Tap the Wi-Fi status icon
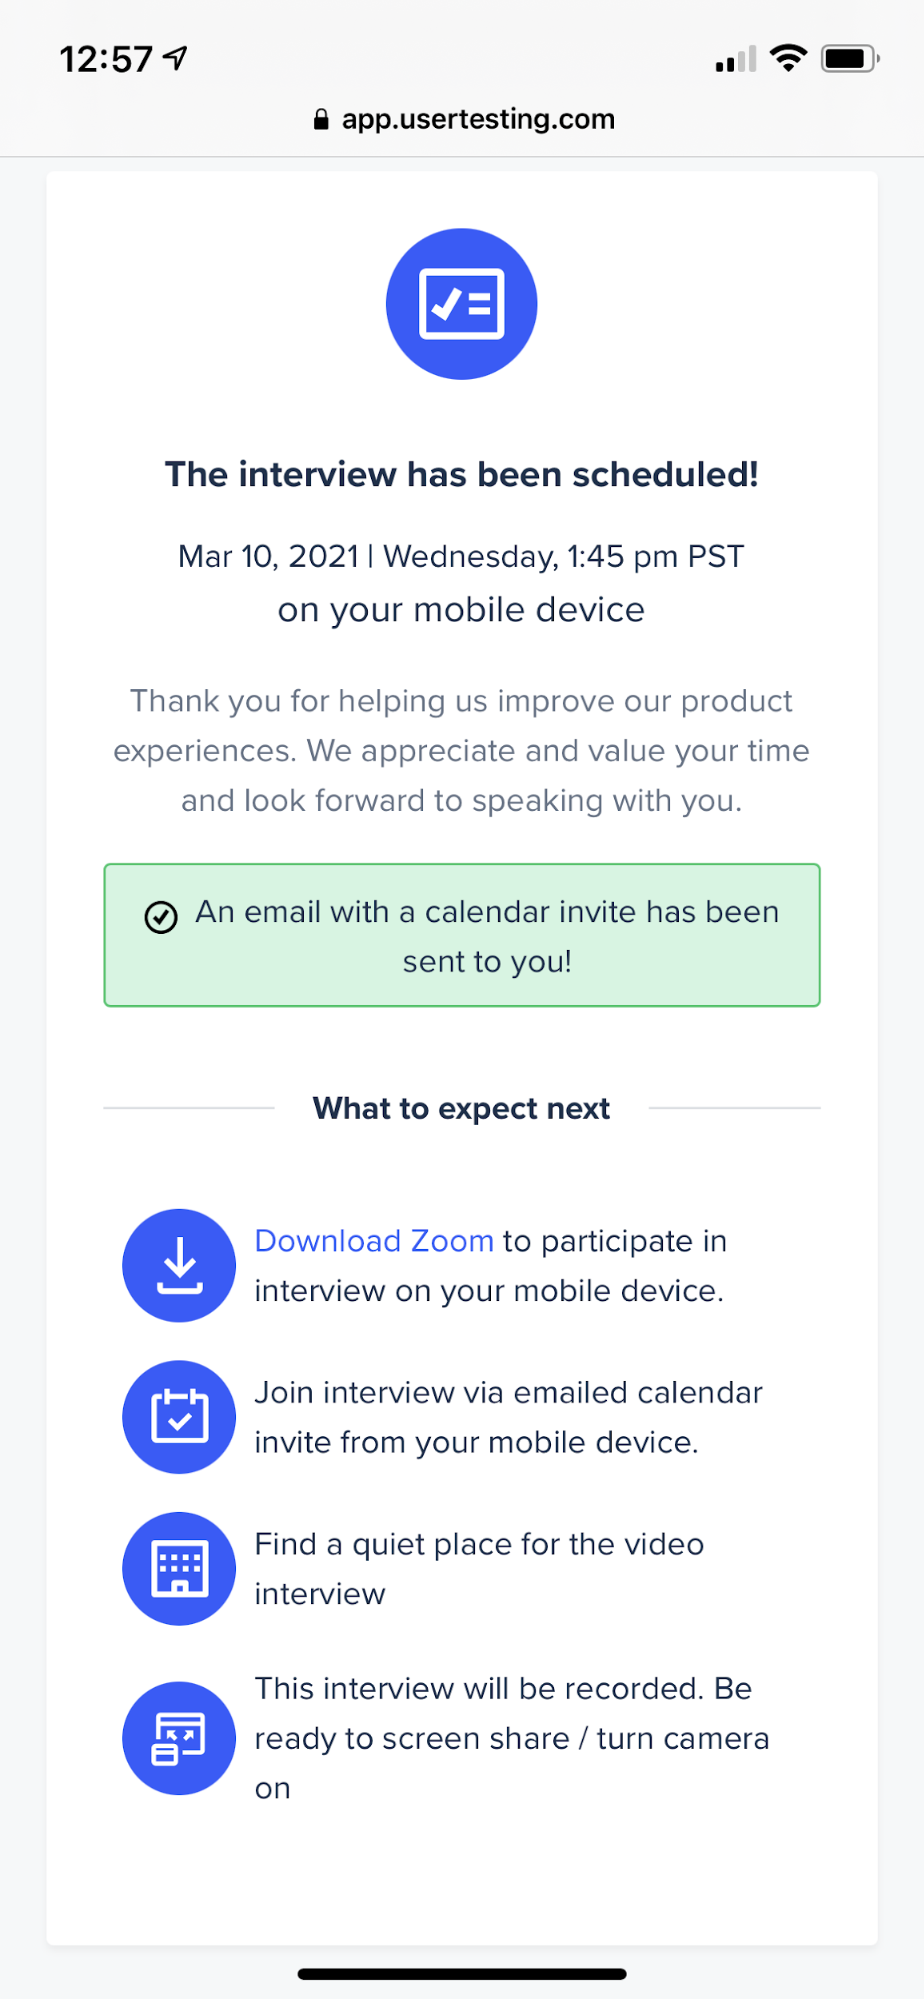Viewport: 924px width, 1999px height. (x=789, y=58)
